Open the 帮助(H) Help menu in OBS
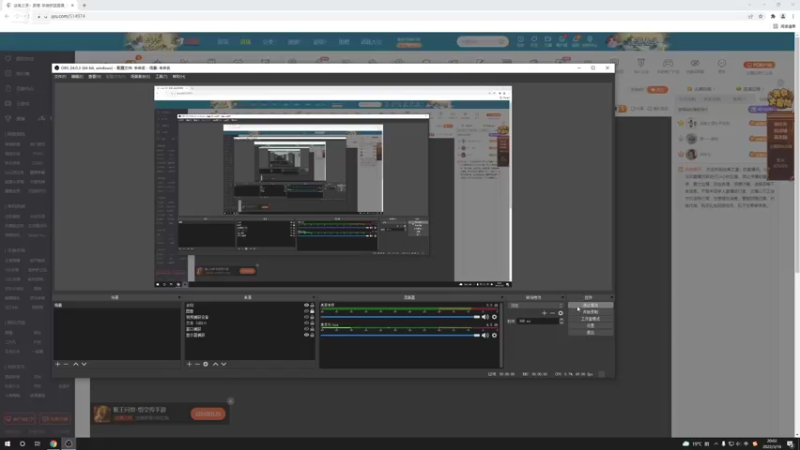 [179, 77]
